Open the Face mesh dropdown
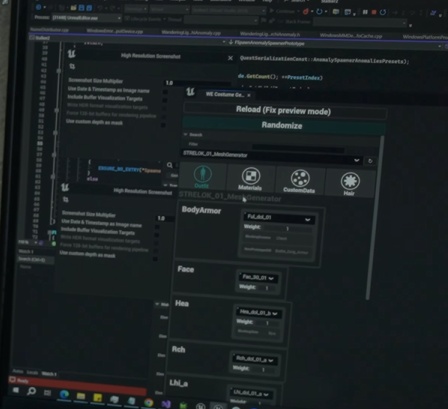This screenshot has height=409, width=448. (x=257, y=278)
